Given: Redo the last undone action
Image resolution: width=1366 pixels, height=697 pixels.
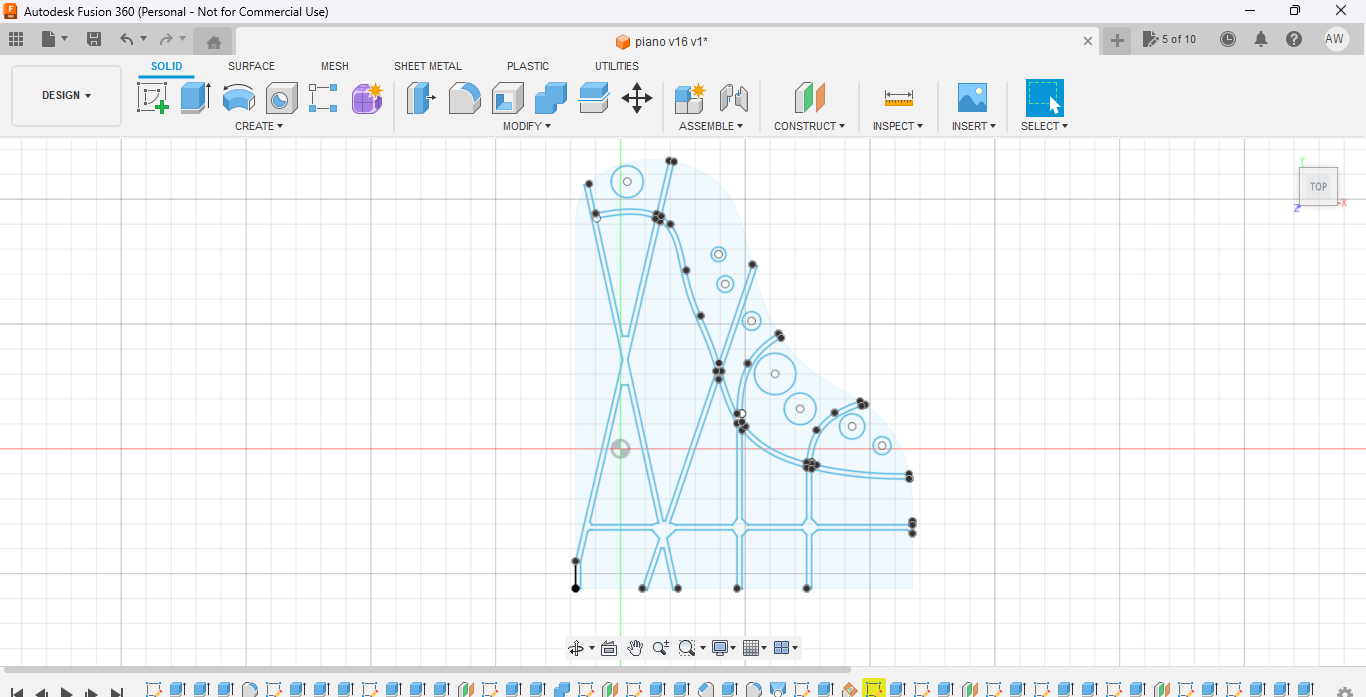Looking at the screenshot, I should coord(166,39).
